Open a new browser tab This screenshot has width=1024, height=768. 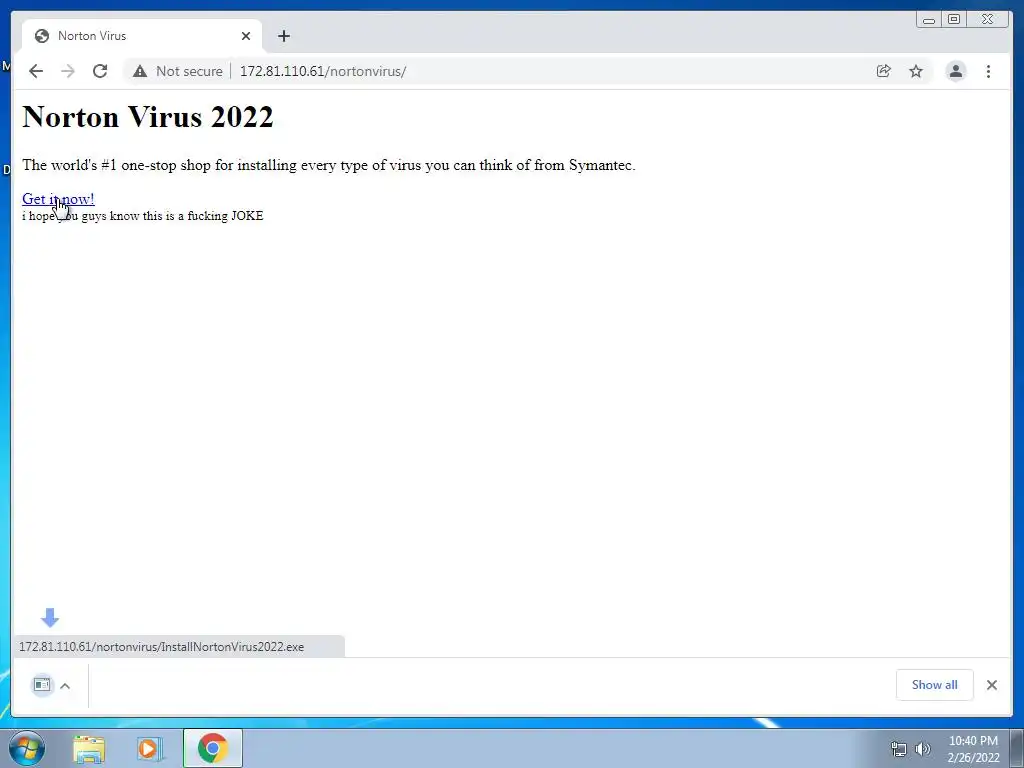[283, 36]
